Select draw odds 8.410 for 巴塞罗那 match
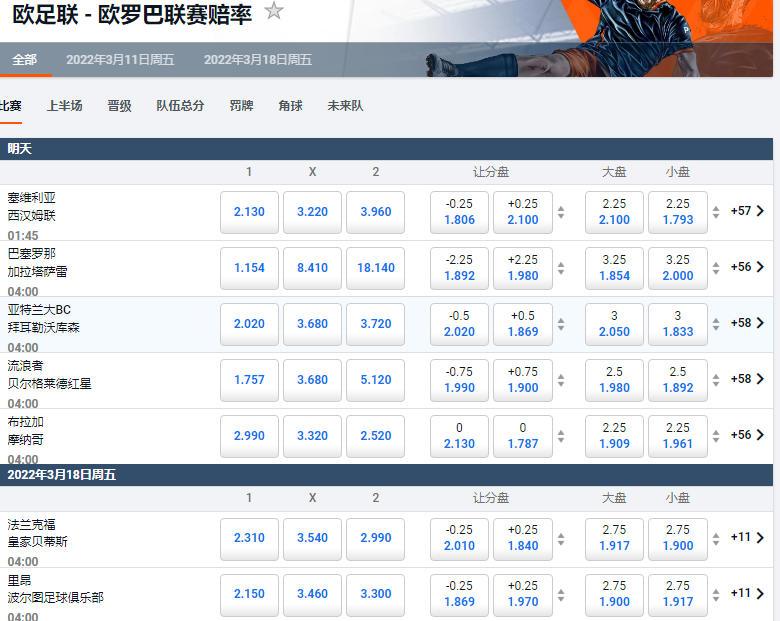This screenshot has width=780, height=621. pos(312,268)
